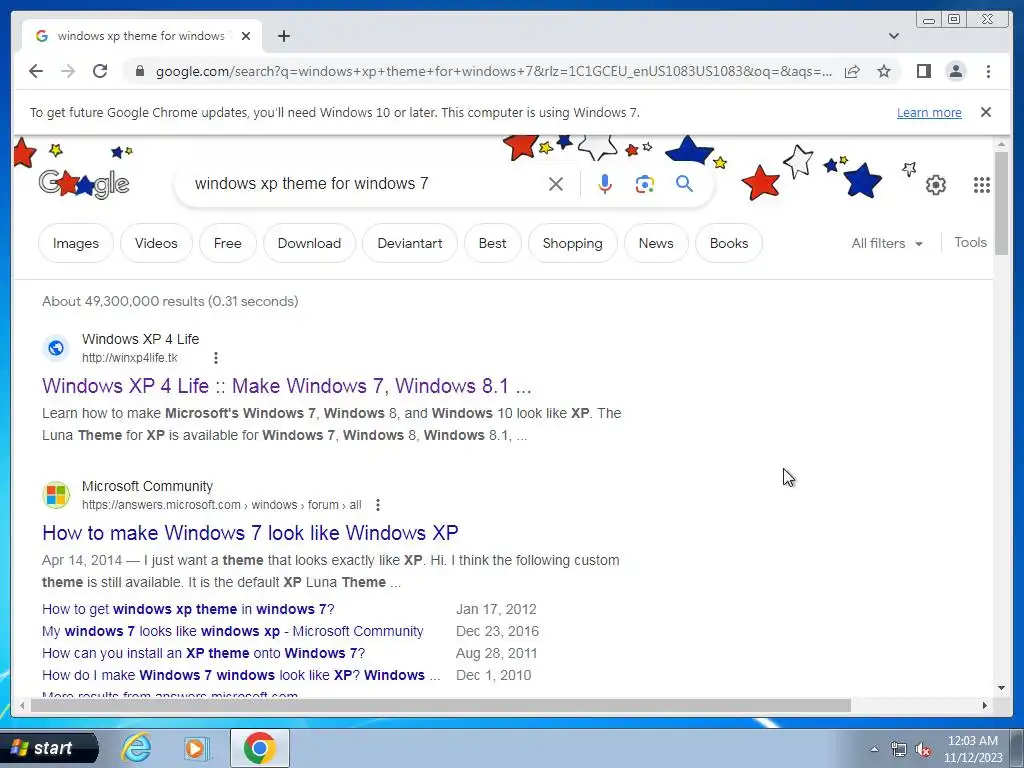View site information via lock icon

click(139, 71)
